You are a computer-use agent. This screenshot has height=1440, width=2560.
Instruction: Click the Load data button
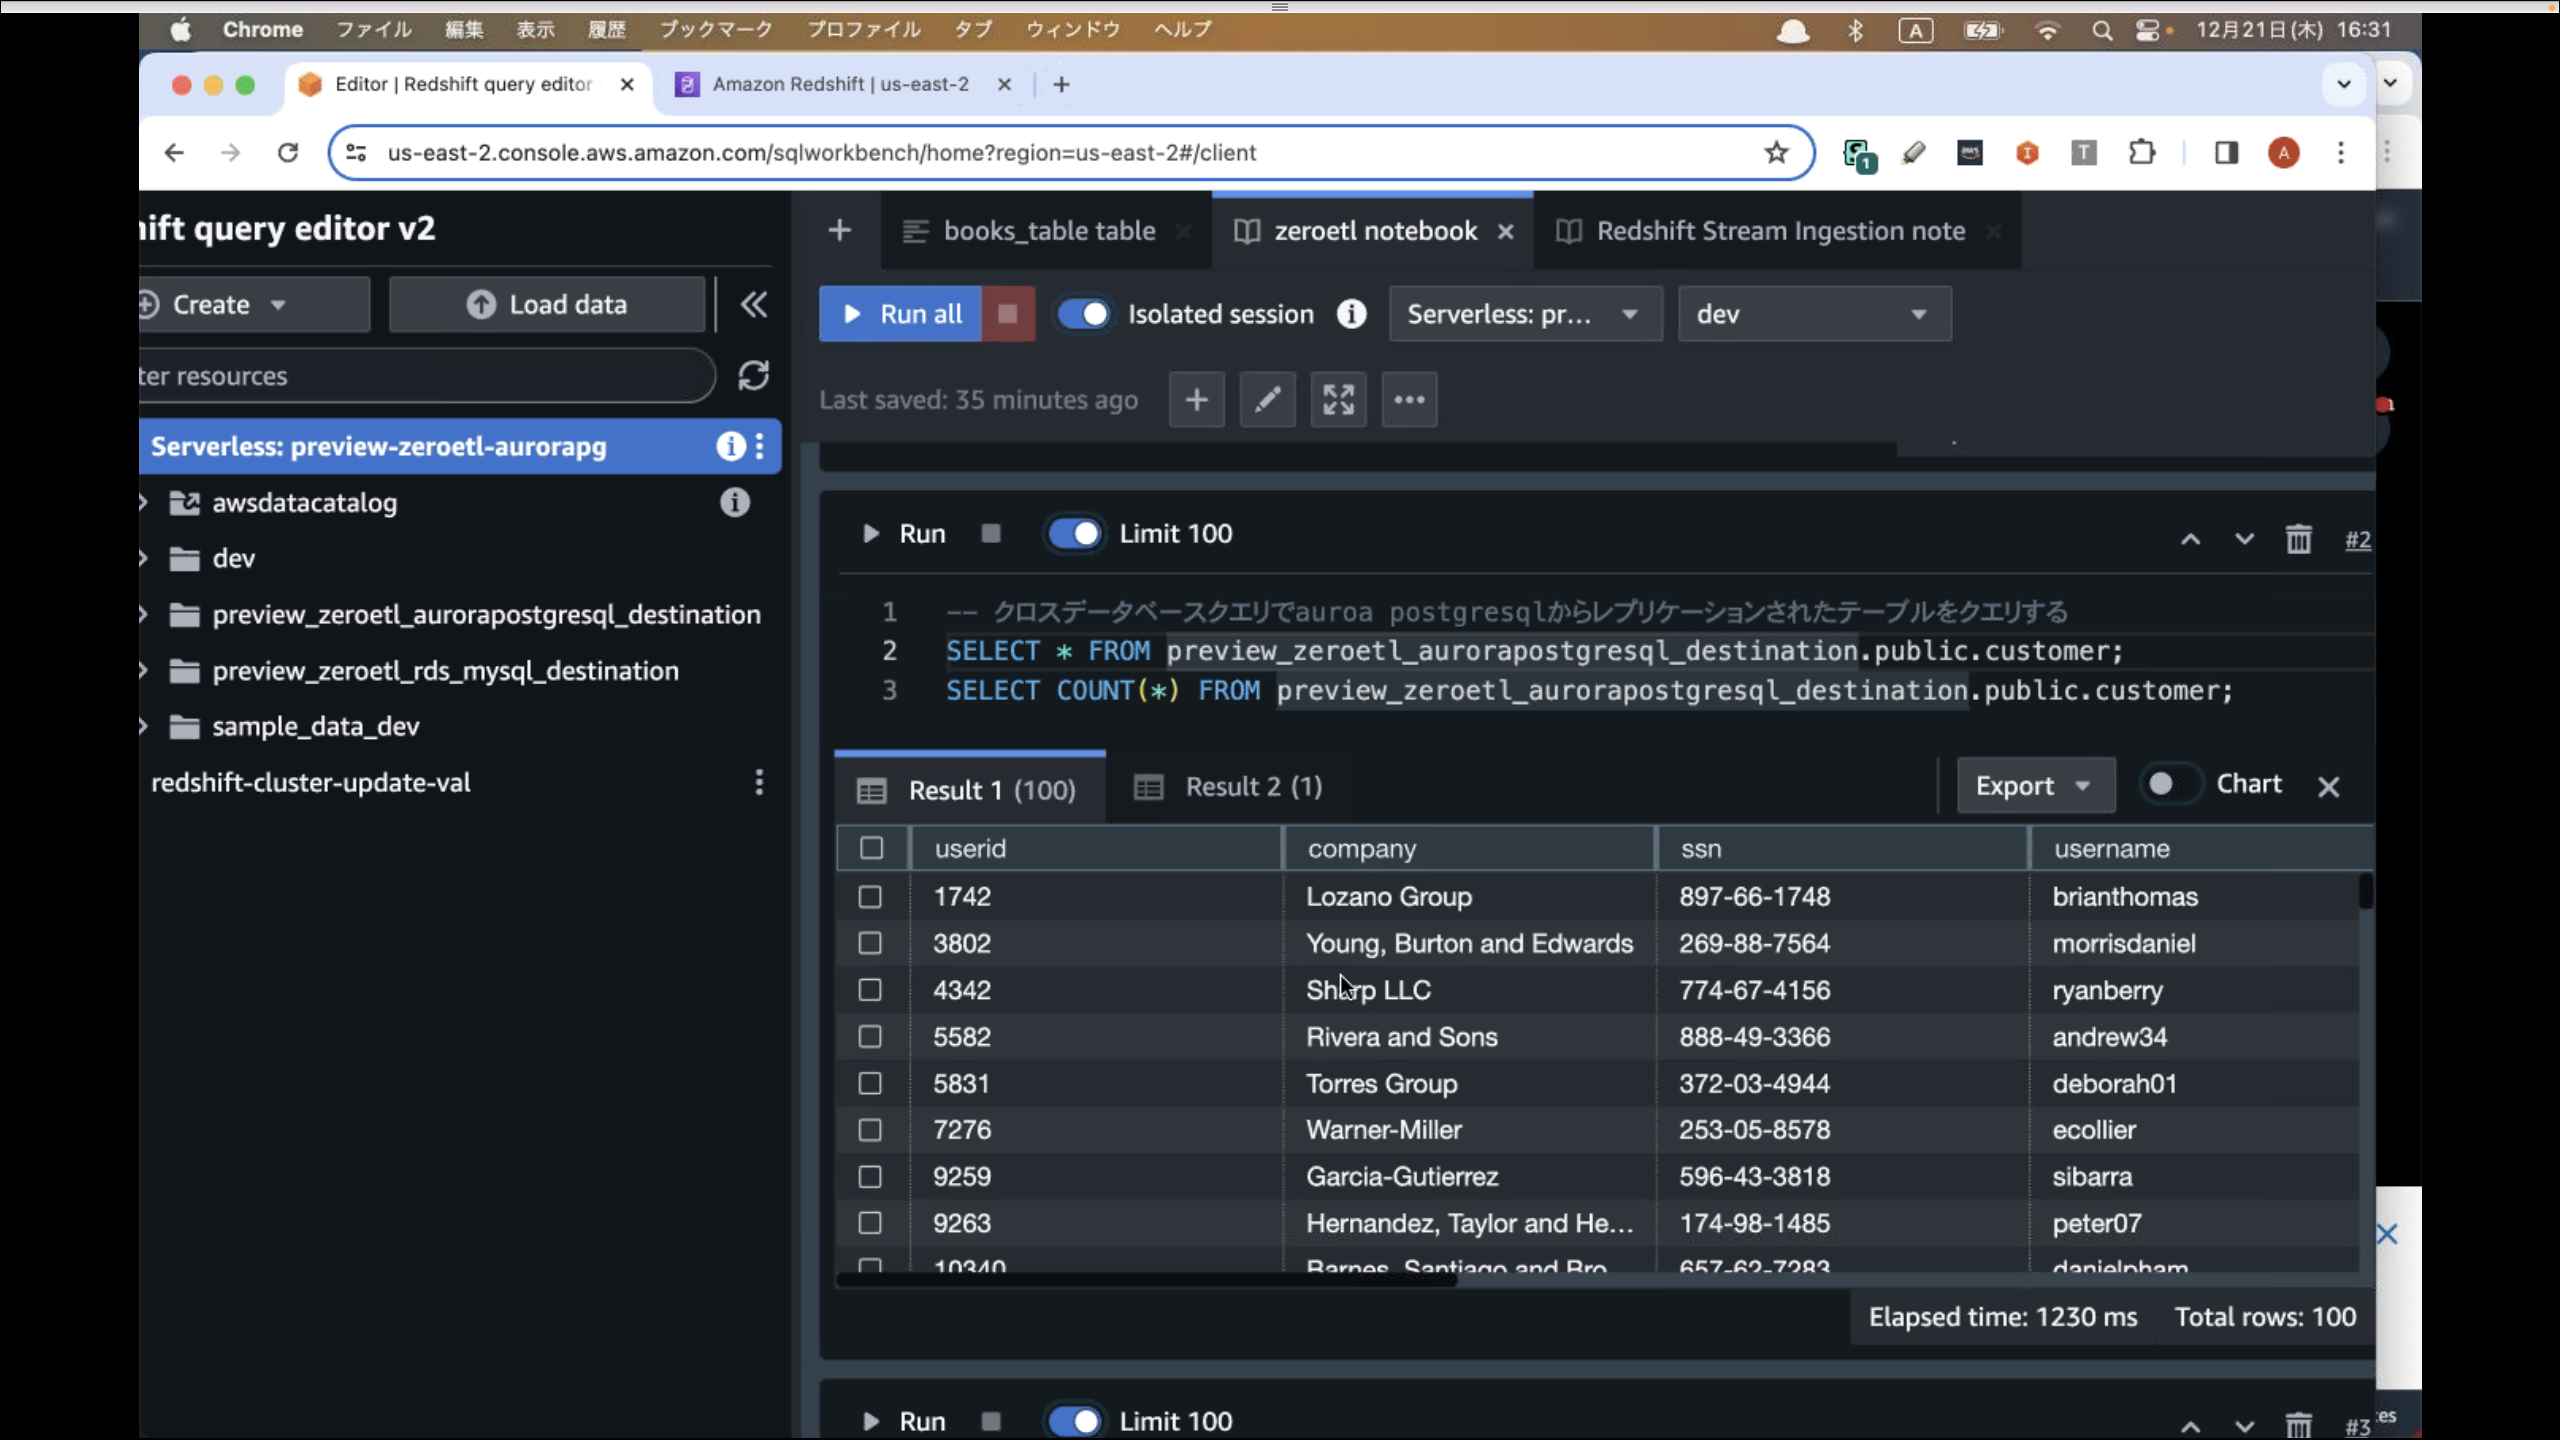[547, 304]
